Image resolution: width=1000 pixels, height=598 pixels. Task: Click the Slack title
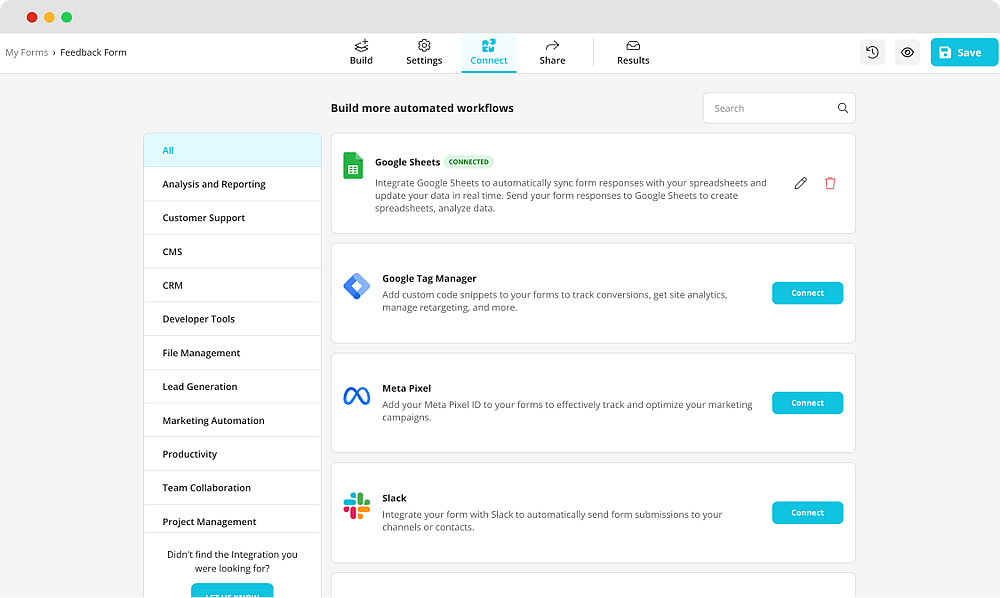pyautogui.click(x=394, y=498)
